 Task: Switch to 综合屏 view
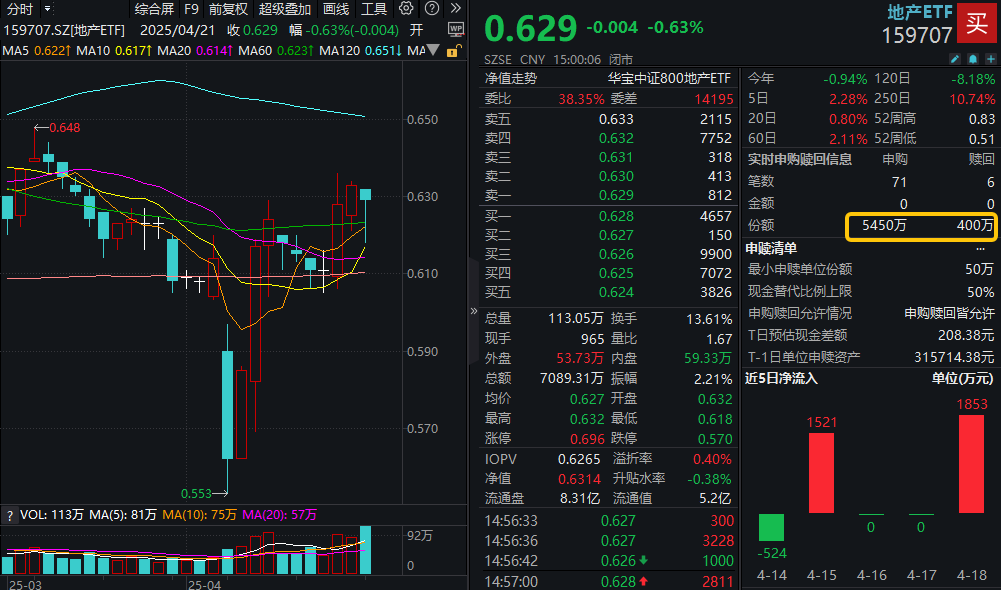(x=153, y=9)
